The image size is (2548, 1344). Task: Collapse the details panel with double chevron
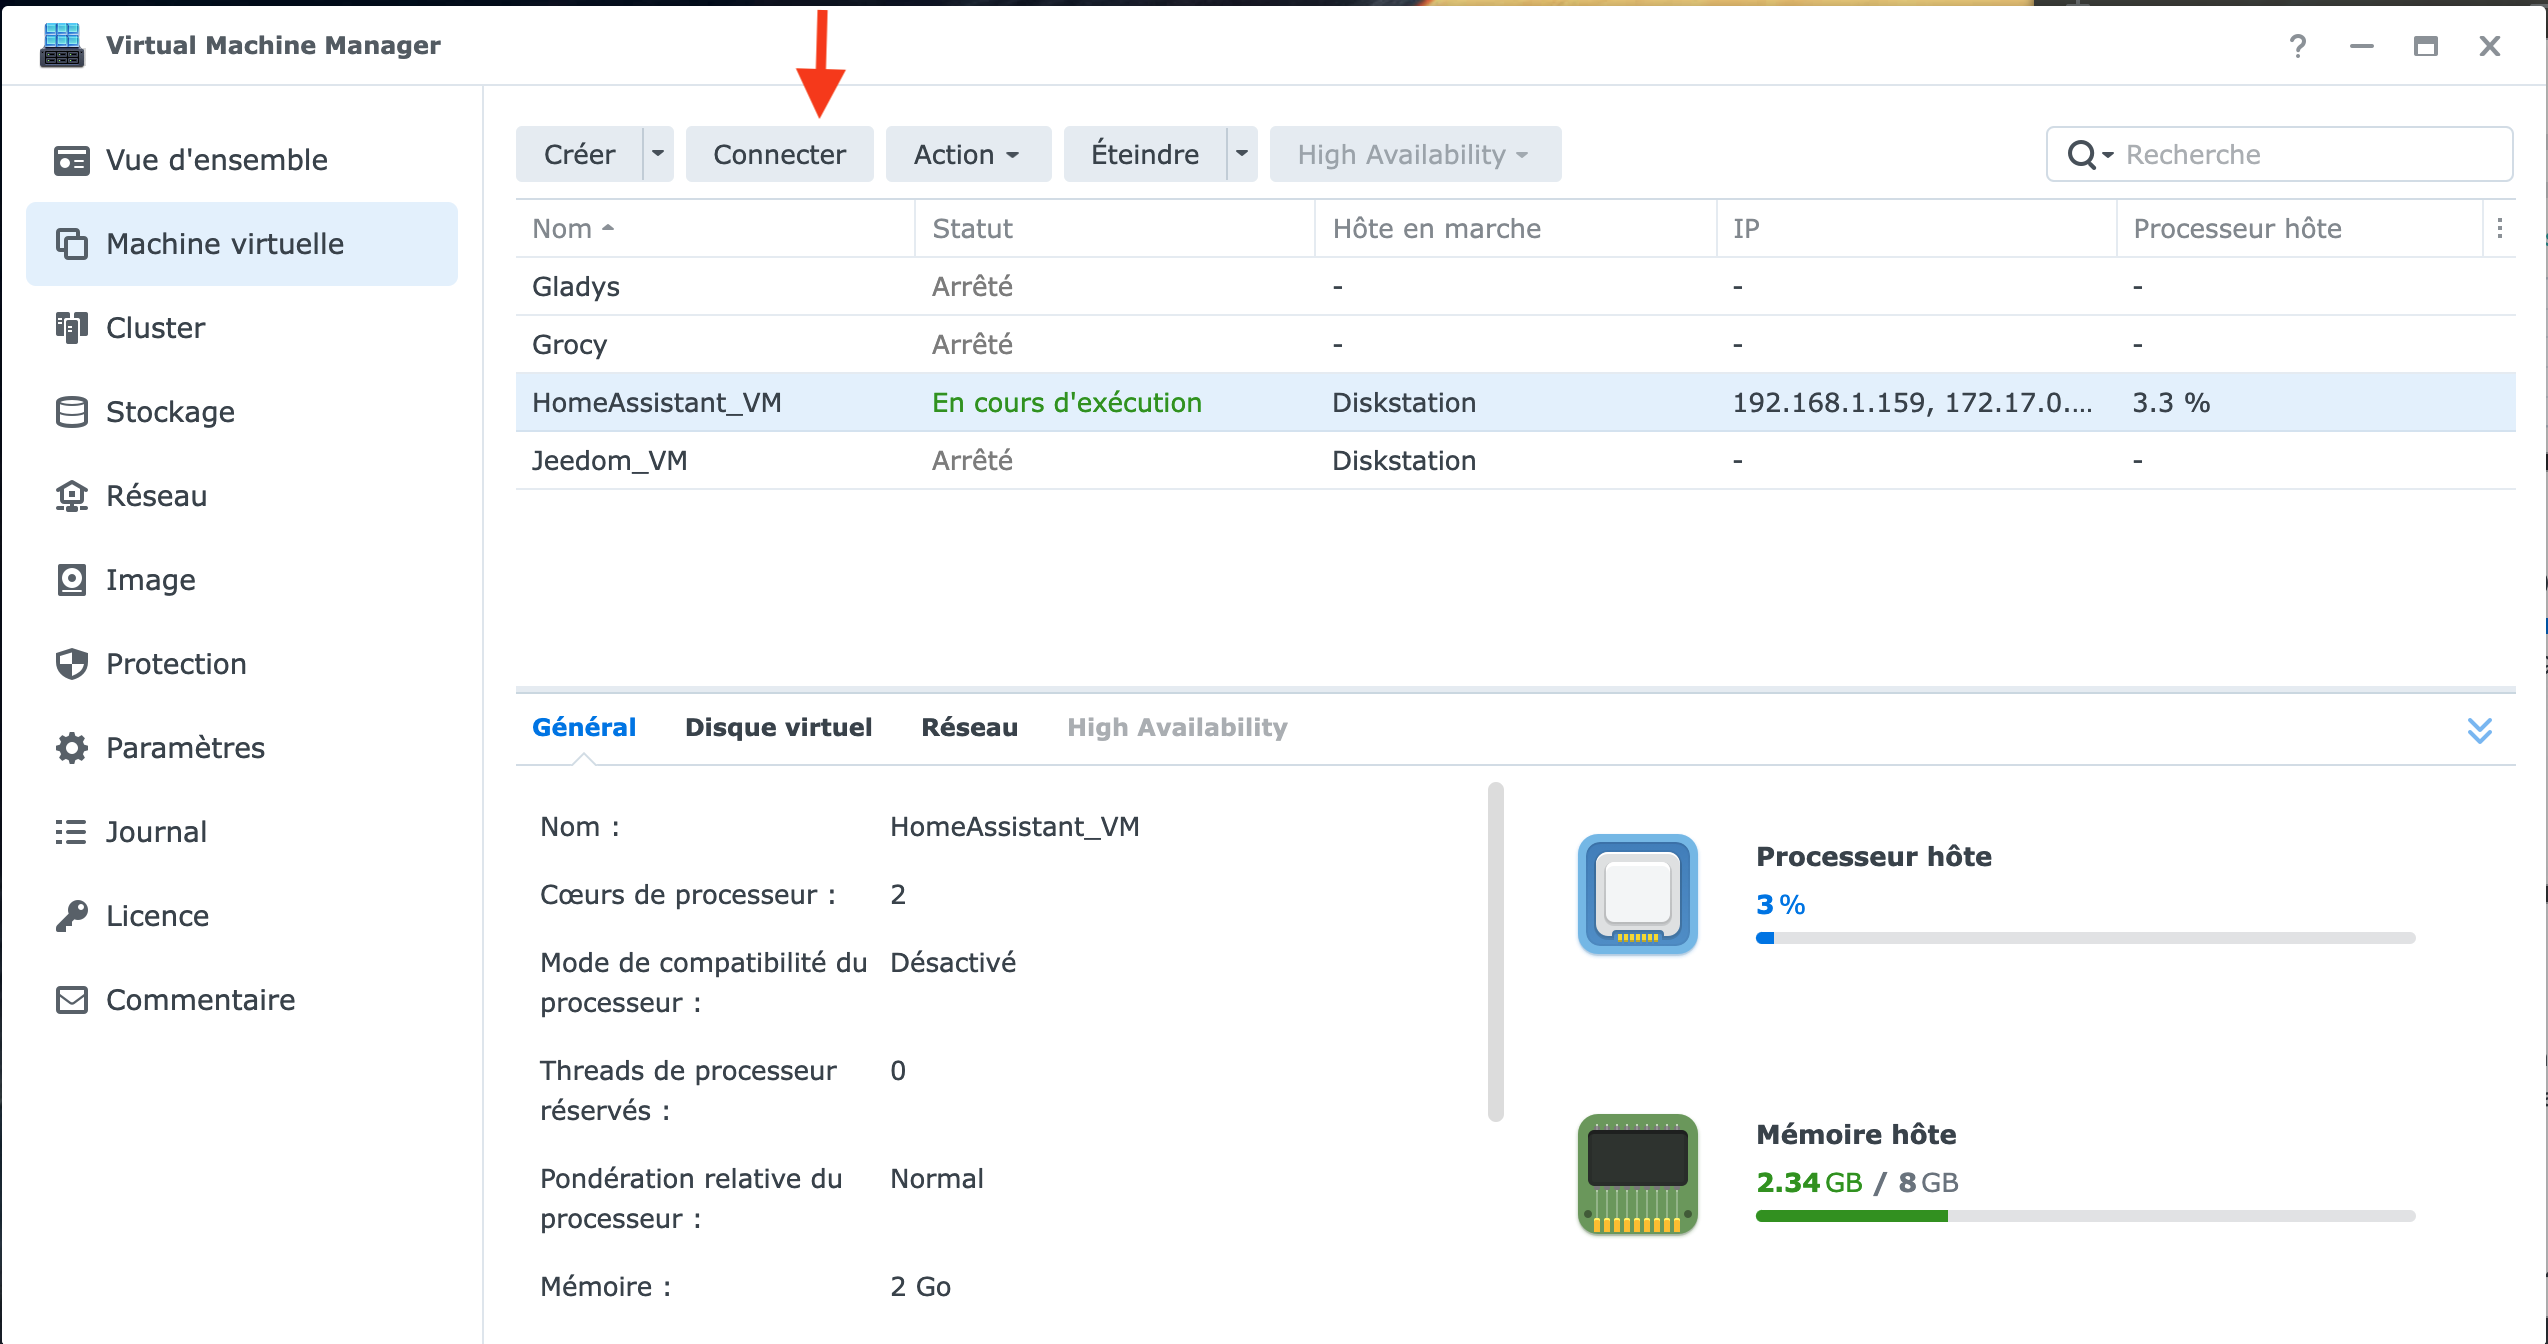tap(2479, 730)
